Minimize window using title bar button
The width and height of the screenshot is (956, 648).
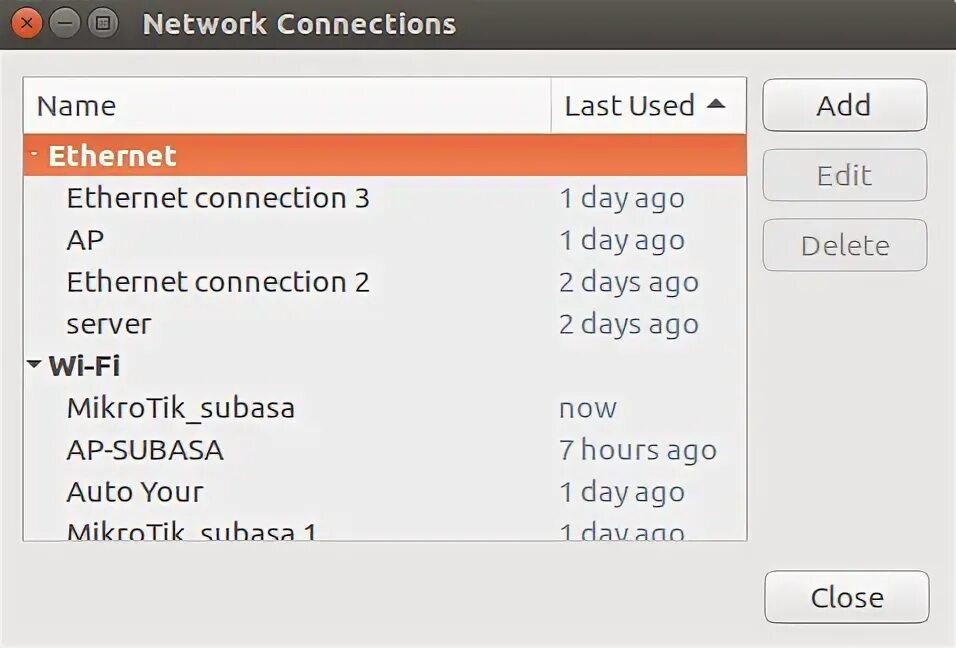point(64,23)
